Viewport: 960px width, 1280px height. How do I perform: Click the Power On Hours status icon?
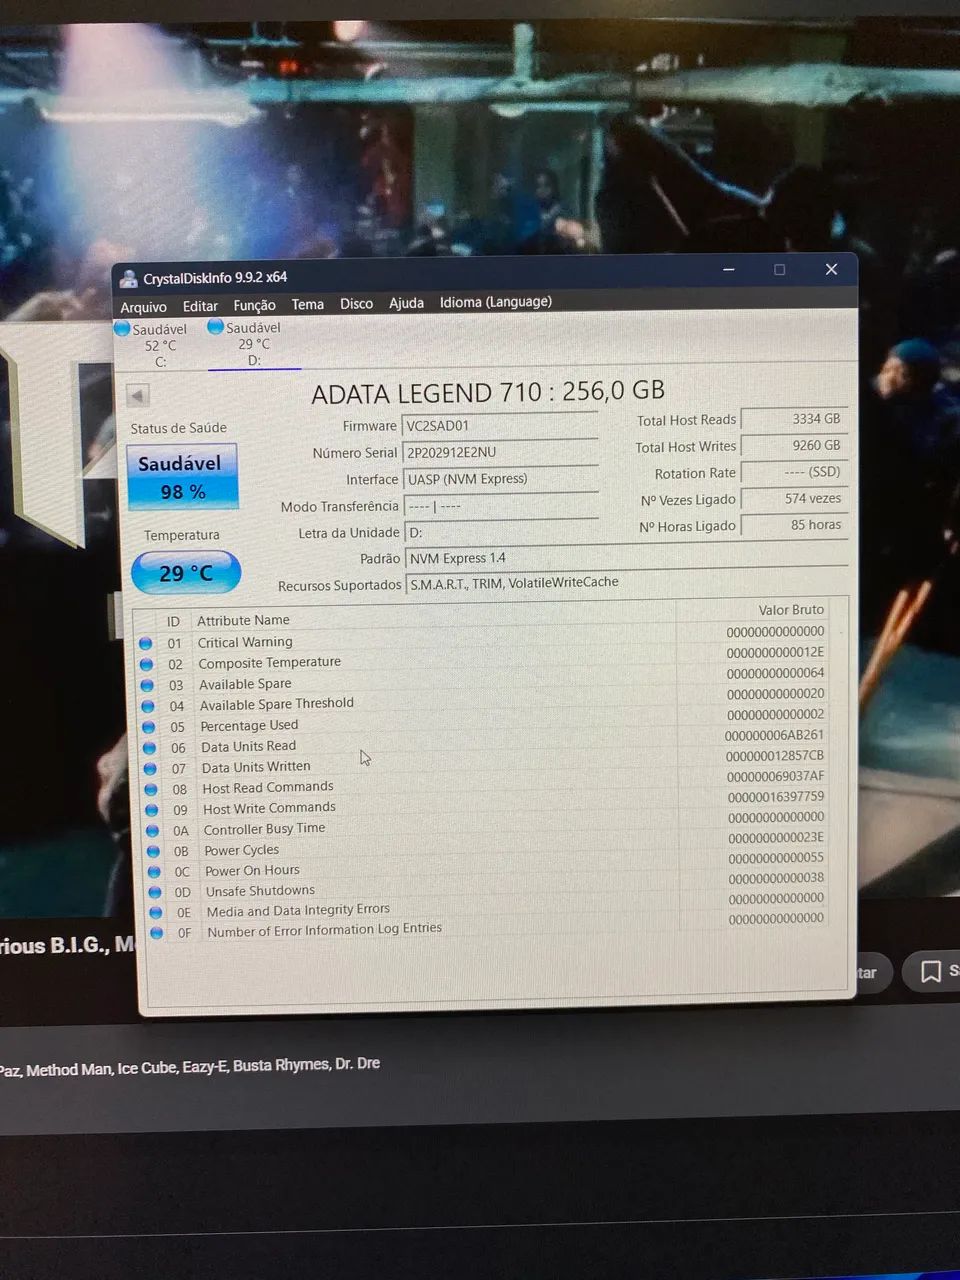click(155, 871)
